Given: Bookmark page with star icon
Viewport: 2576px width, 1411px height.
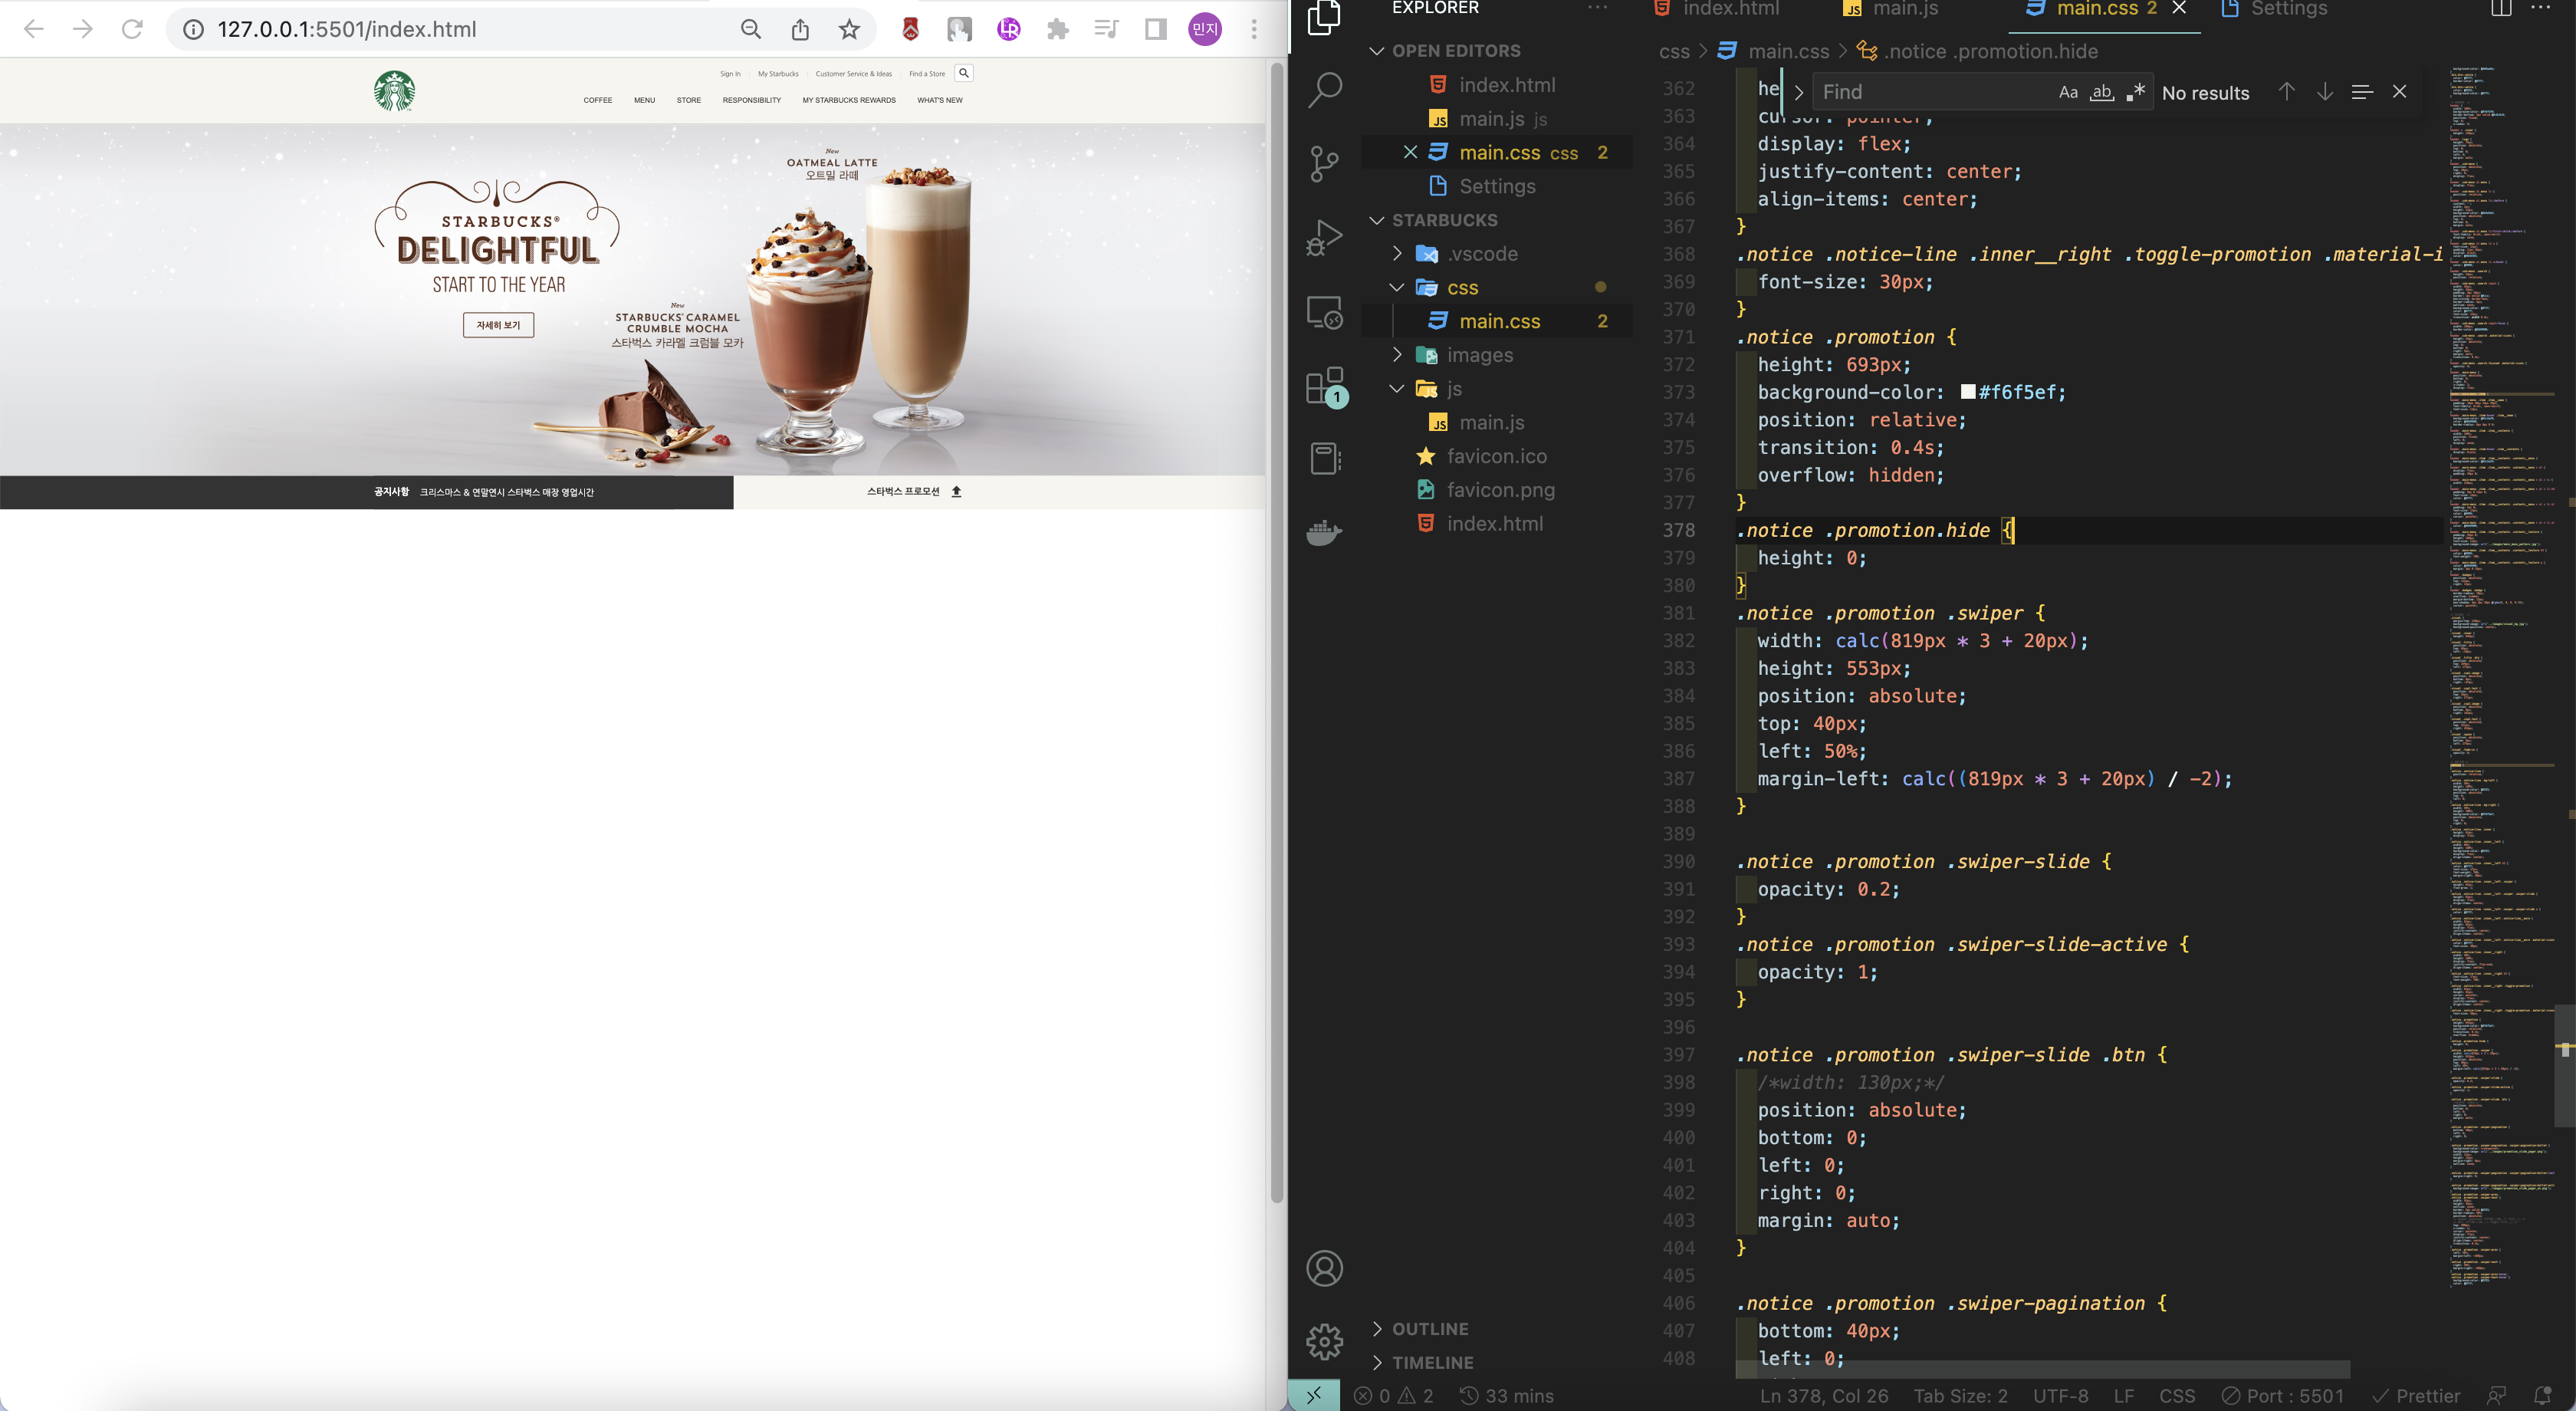Looking at the screenshot, I should [x=849, y=29].
